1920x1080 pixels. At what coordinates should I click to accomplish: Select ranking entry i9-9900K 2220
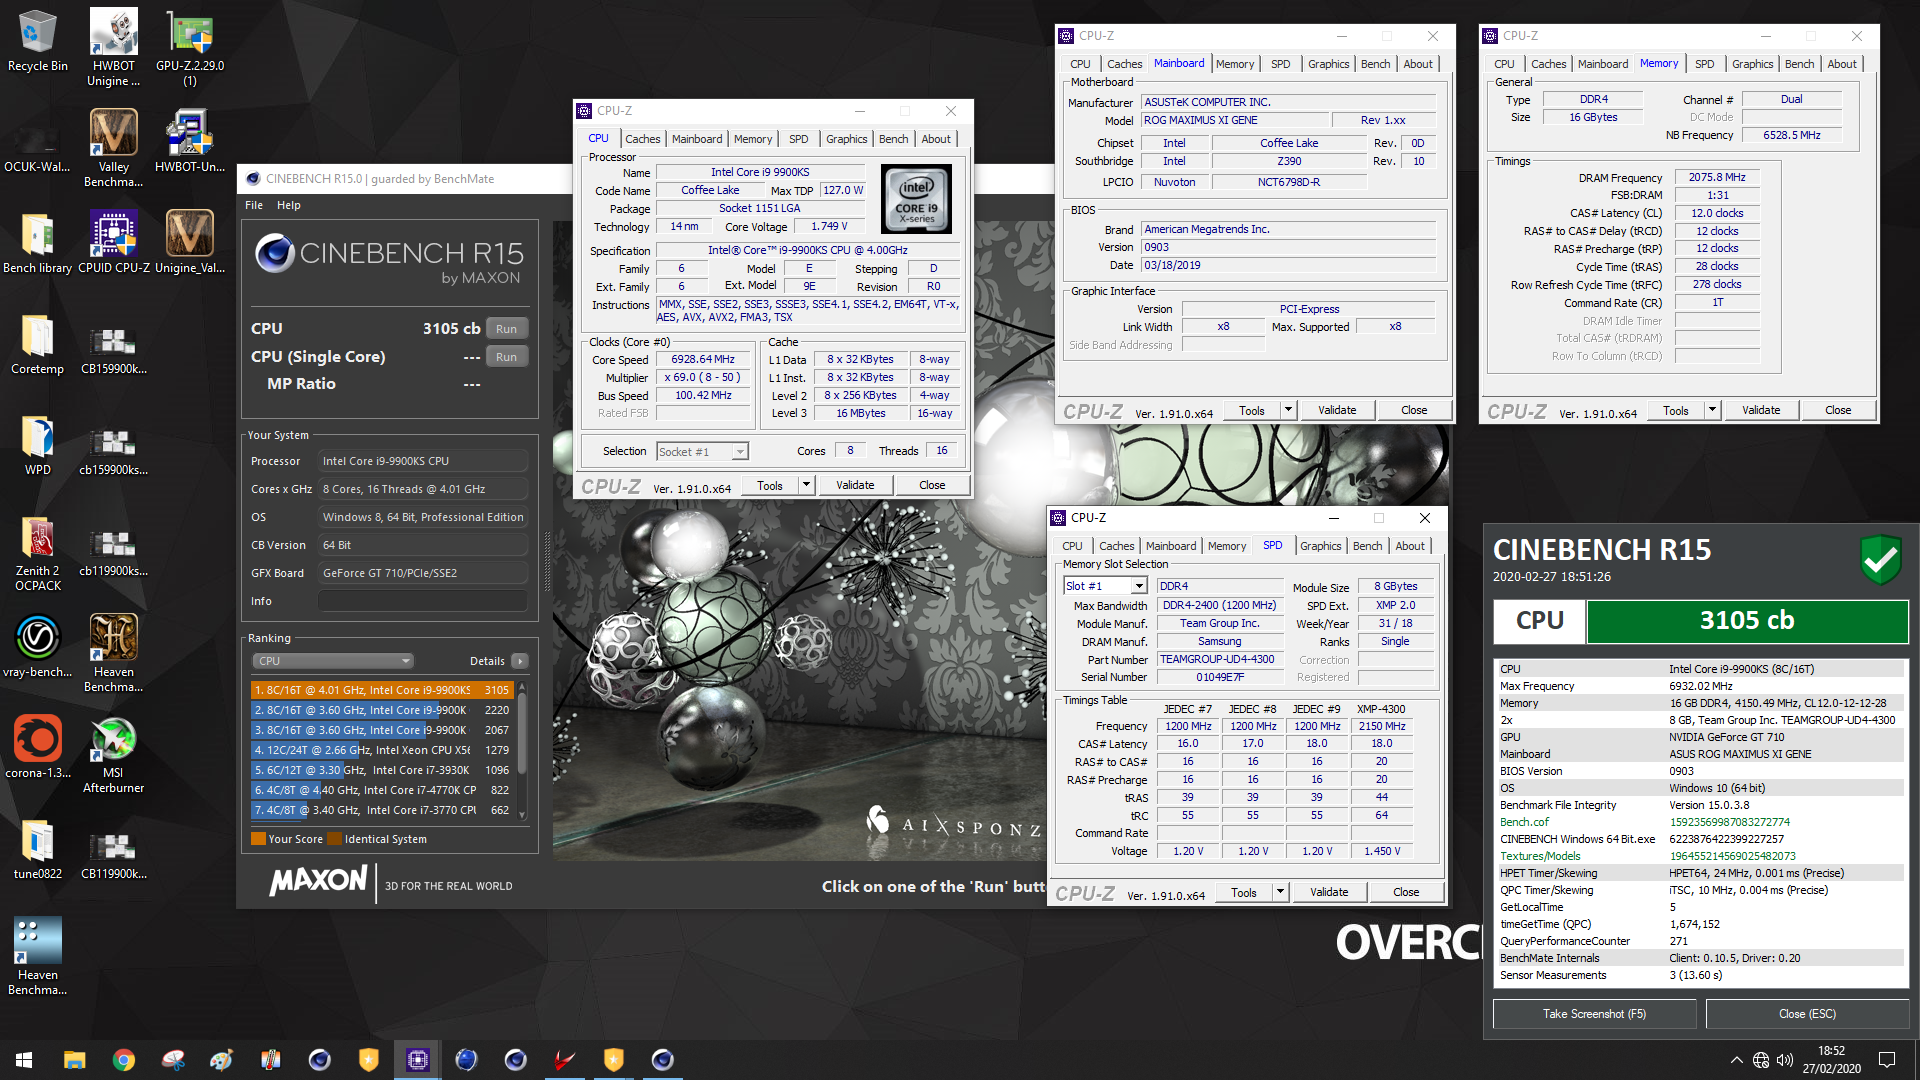click(x=382, y=710)
